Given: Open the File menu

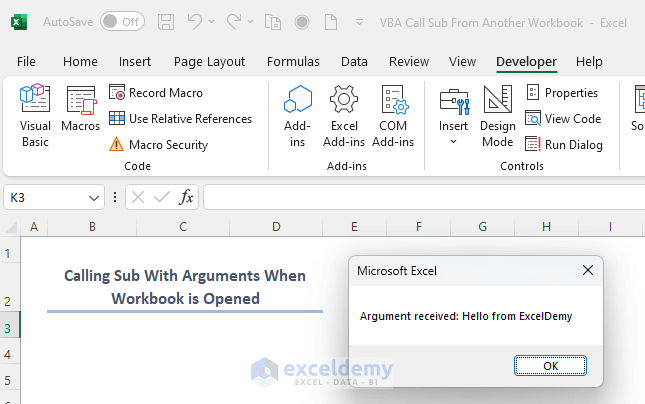Looking at the screenshot, I should tap(26, 62).
